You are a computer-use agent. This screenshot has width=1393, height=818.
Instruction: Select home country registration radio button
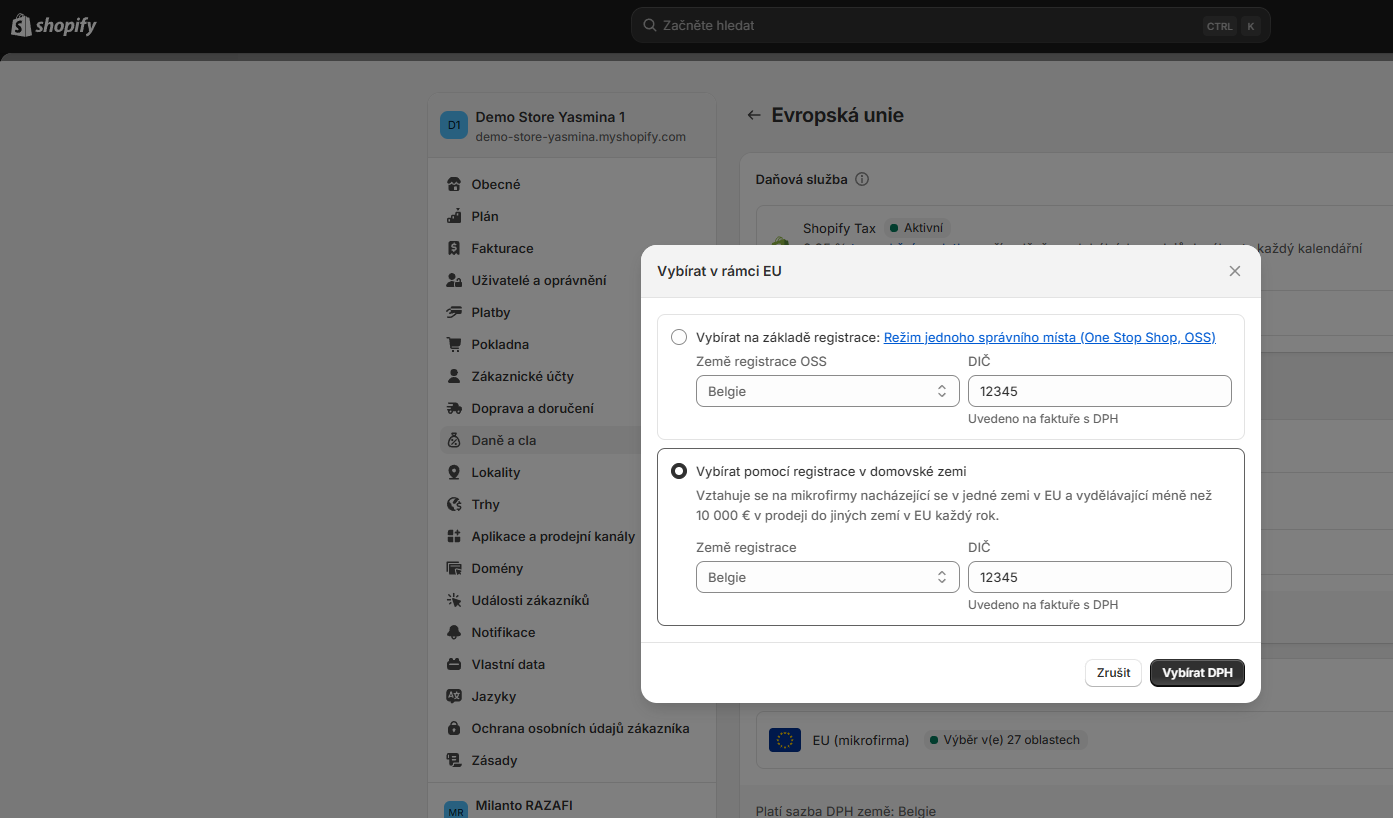click(x=679, y=471)
